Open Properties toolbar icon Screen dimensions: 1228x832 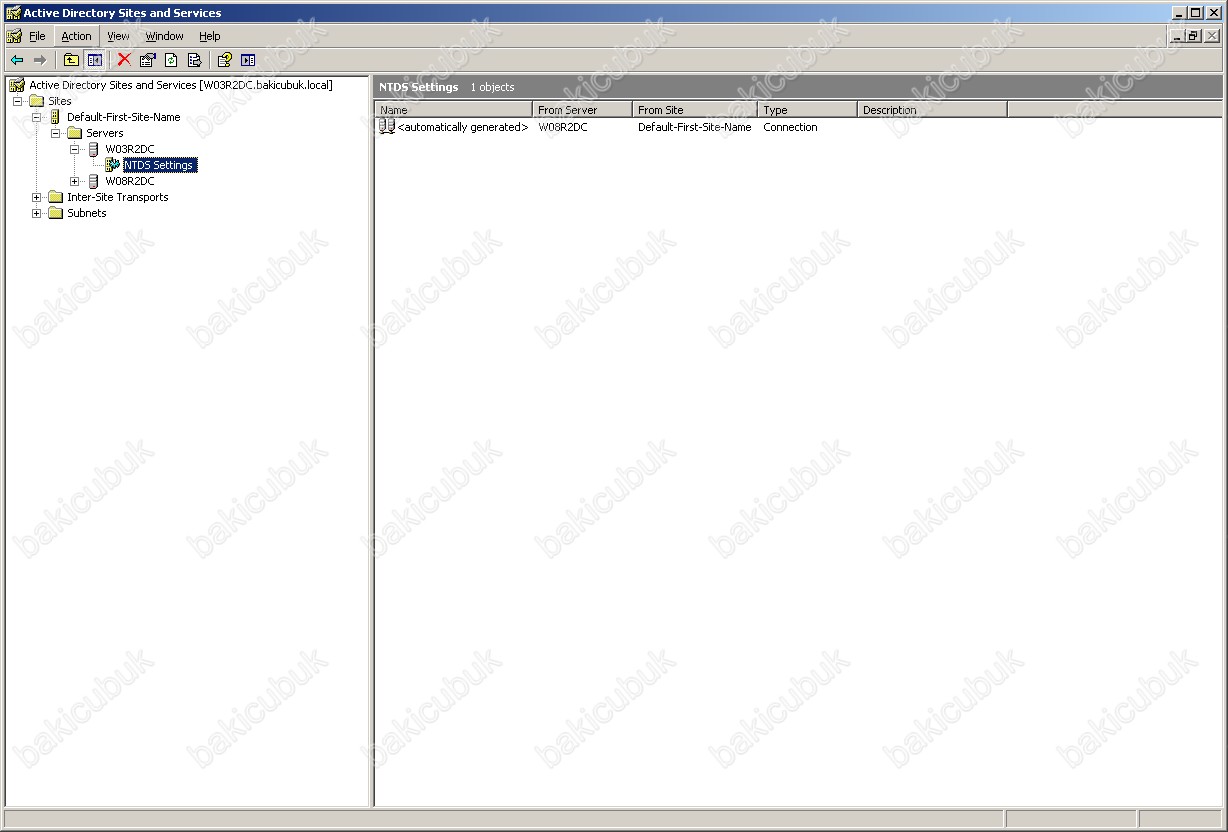148,60
